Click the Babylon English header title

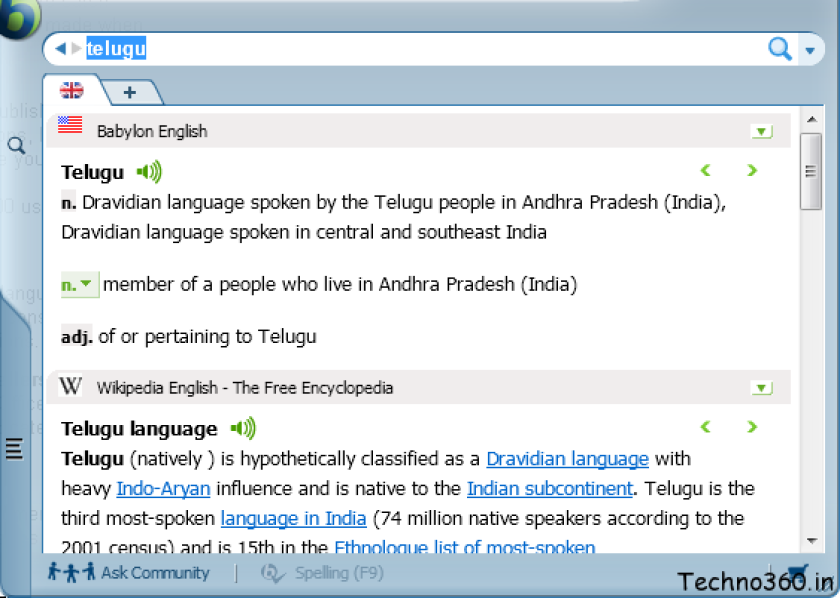152,131
